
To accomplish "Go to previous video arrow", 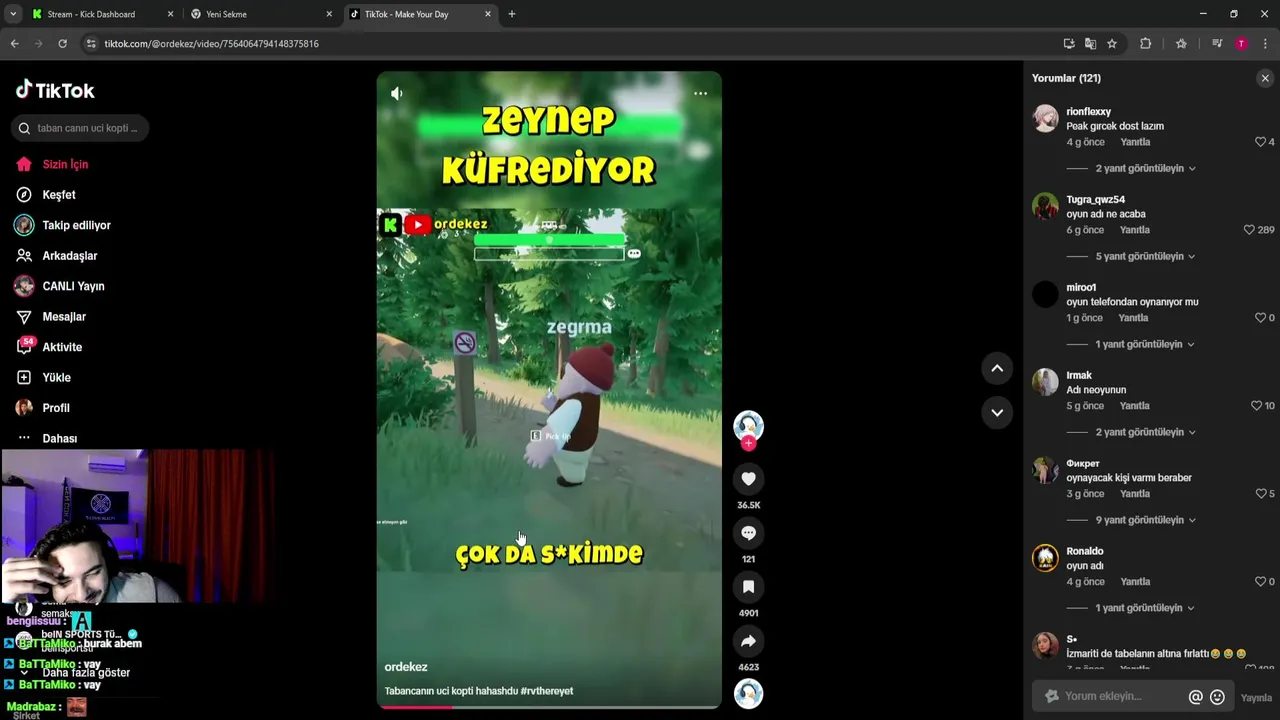I will [997, 368].
